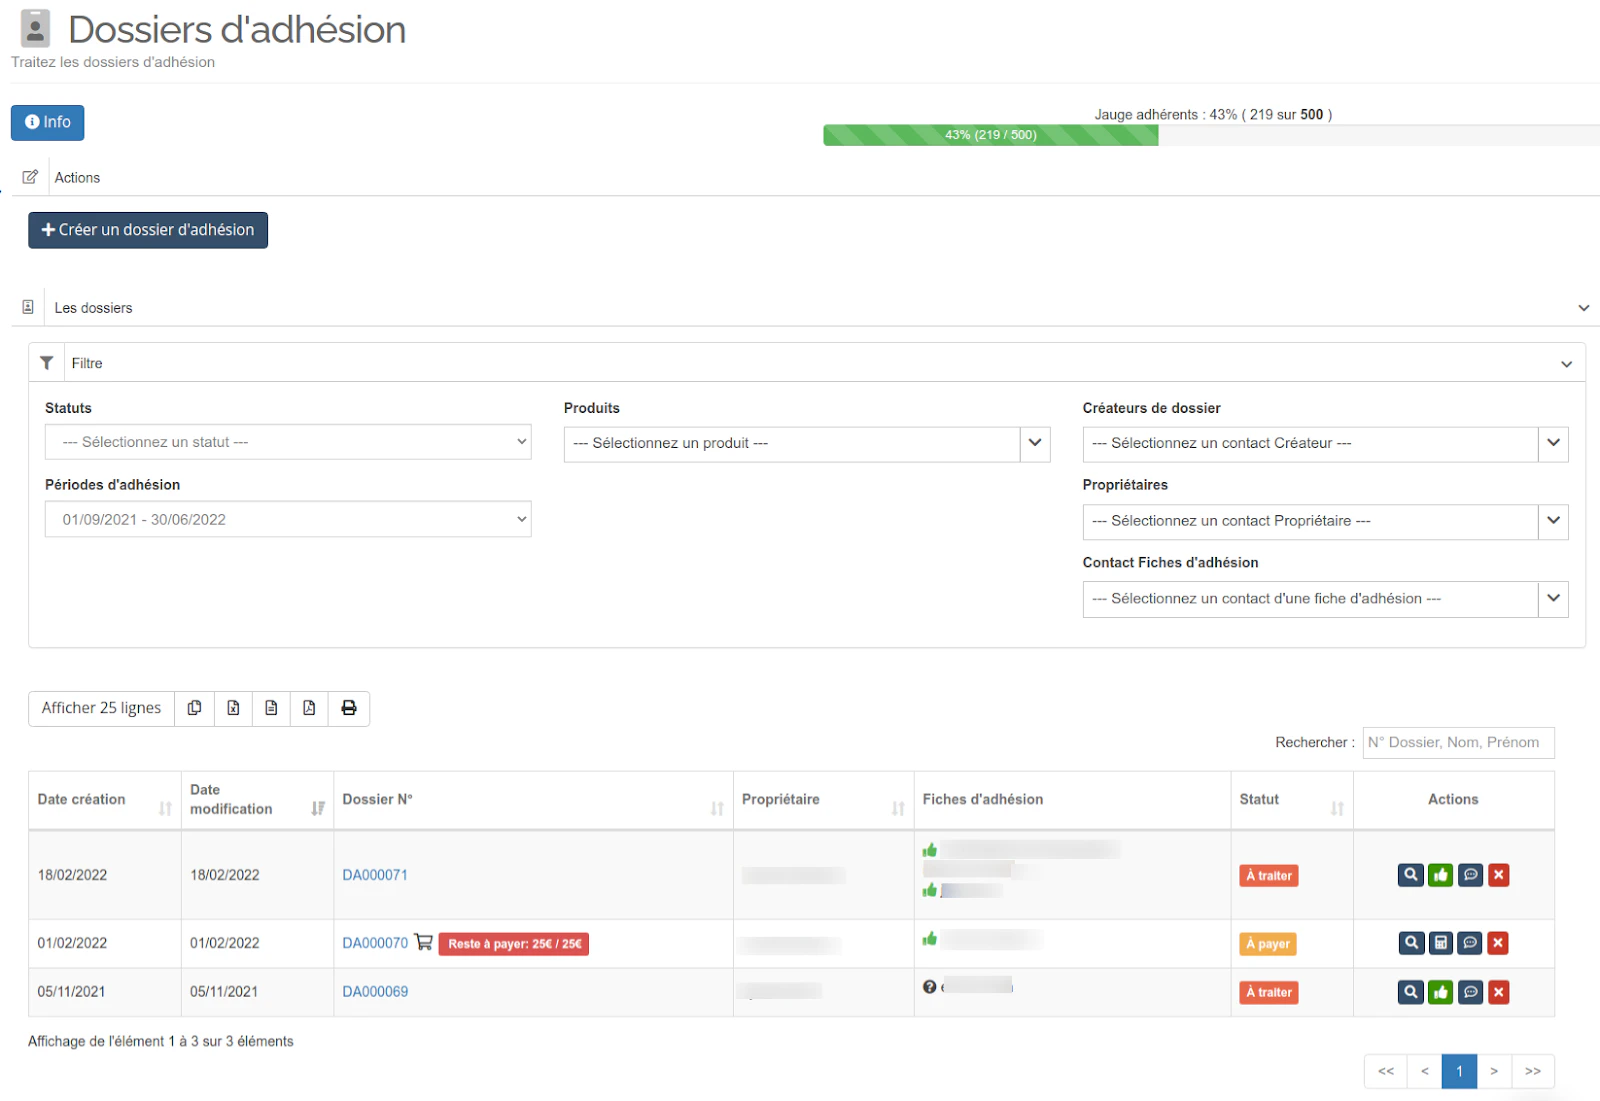The image size is (1600, 1101).
Task: Open the Créateurs de dossier selector
Action: [1325, 443]
